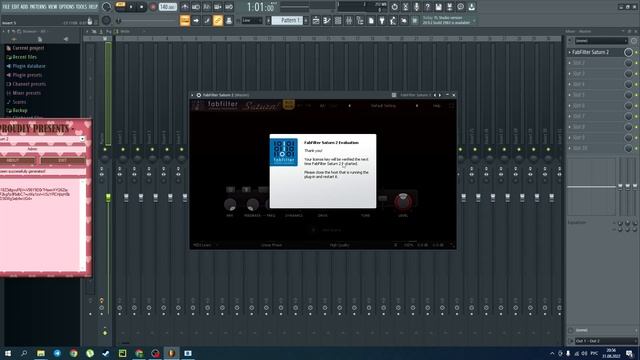The height and width of the screenshot is (360, 640).
Task: Click the question mark quick help icon
Action: 427,7
